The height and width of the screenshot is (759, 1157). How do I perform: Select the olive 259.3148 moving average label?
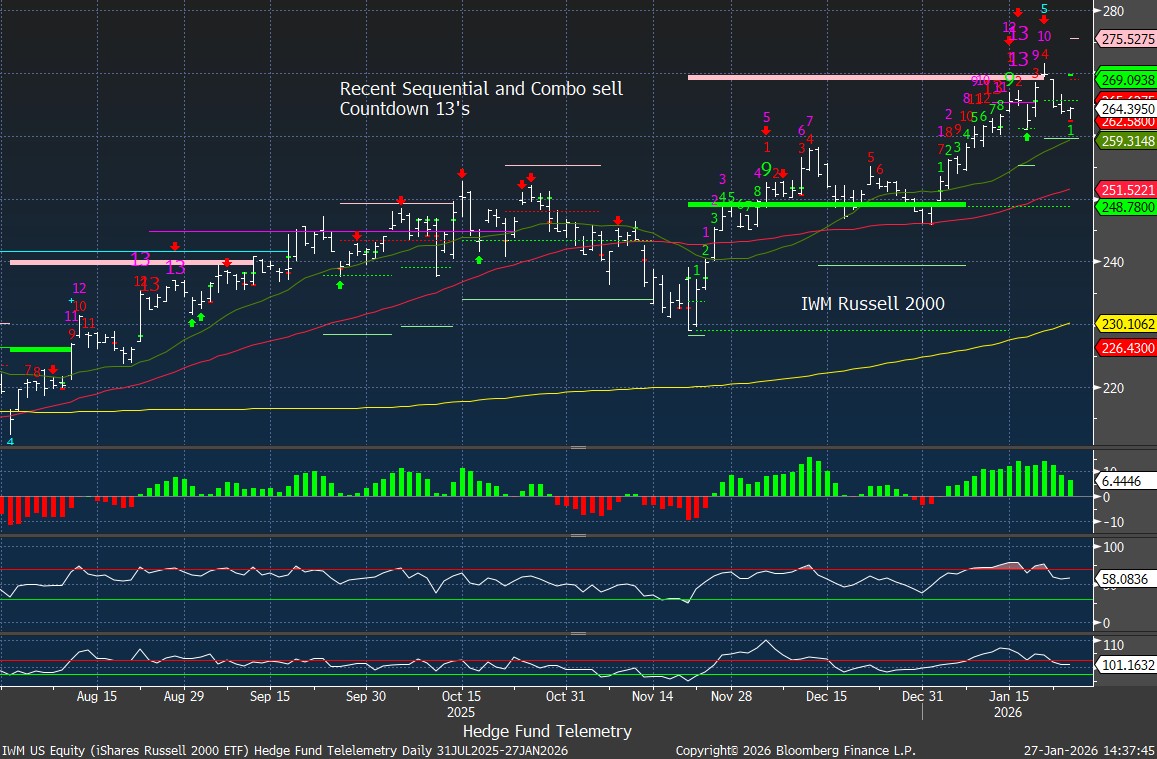click(x=1127, y=141)
